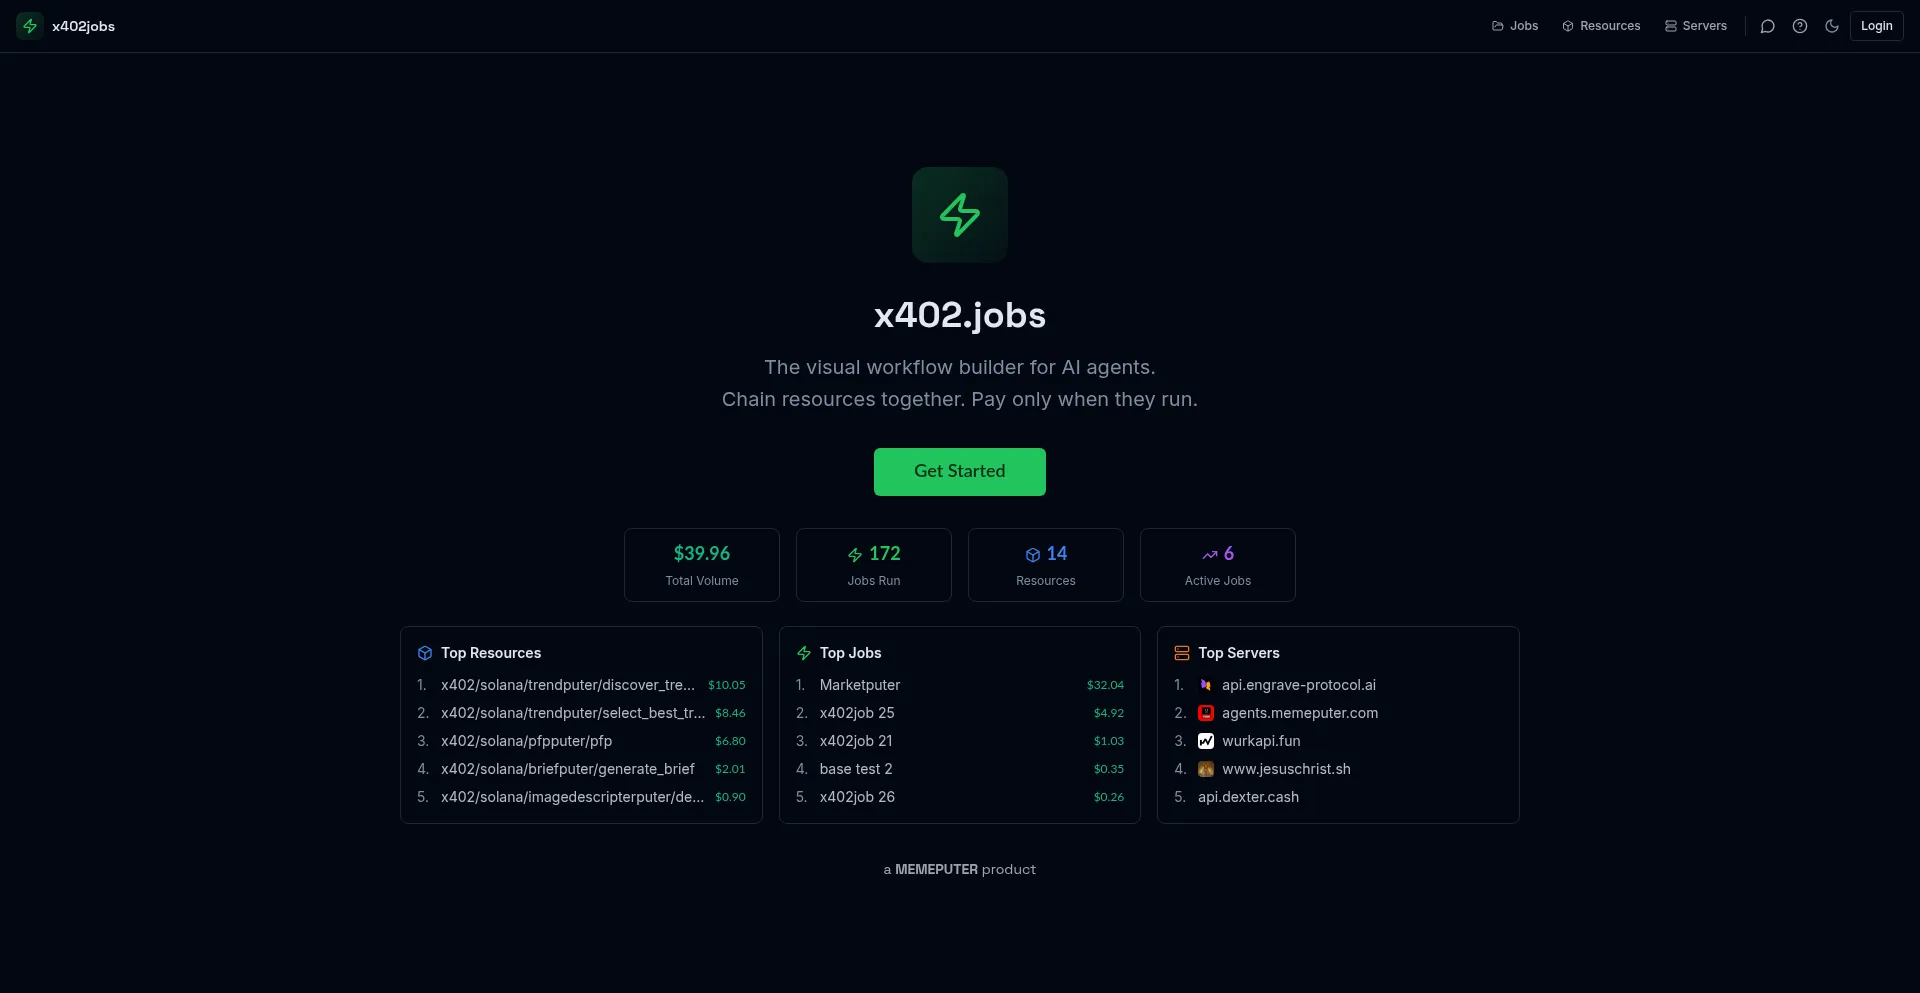Viewport: 1920px width, 993px height.
Task: Click the large green lightning logo
Action: (959, 214)
